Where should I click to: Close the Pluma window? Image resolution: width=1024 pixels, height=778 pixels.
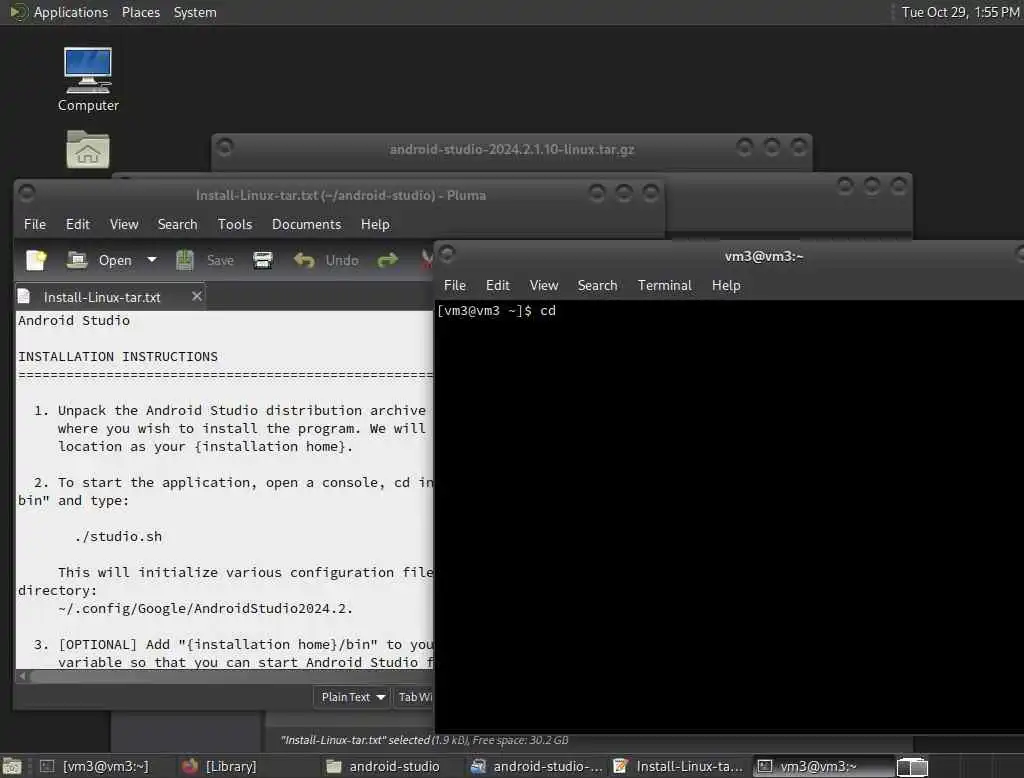pos(650,193)
